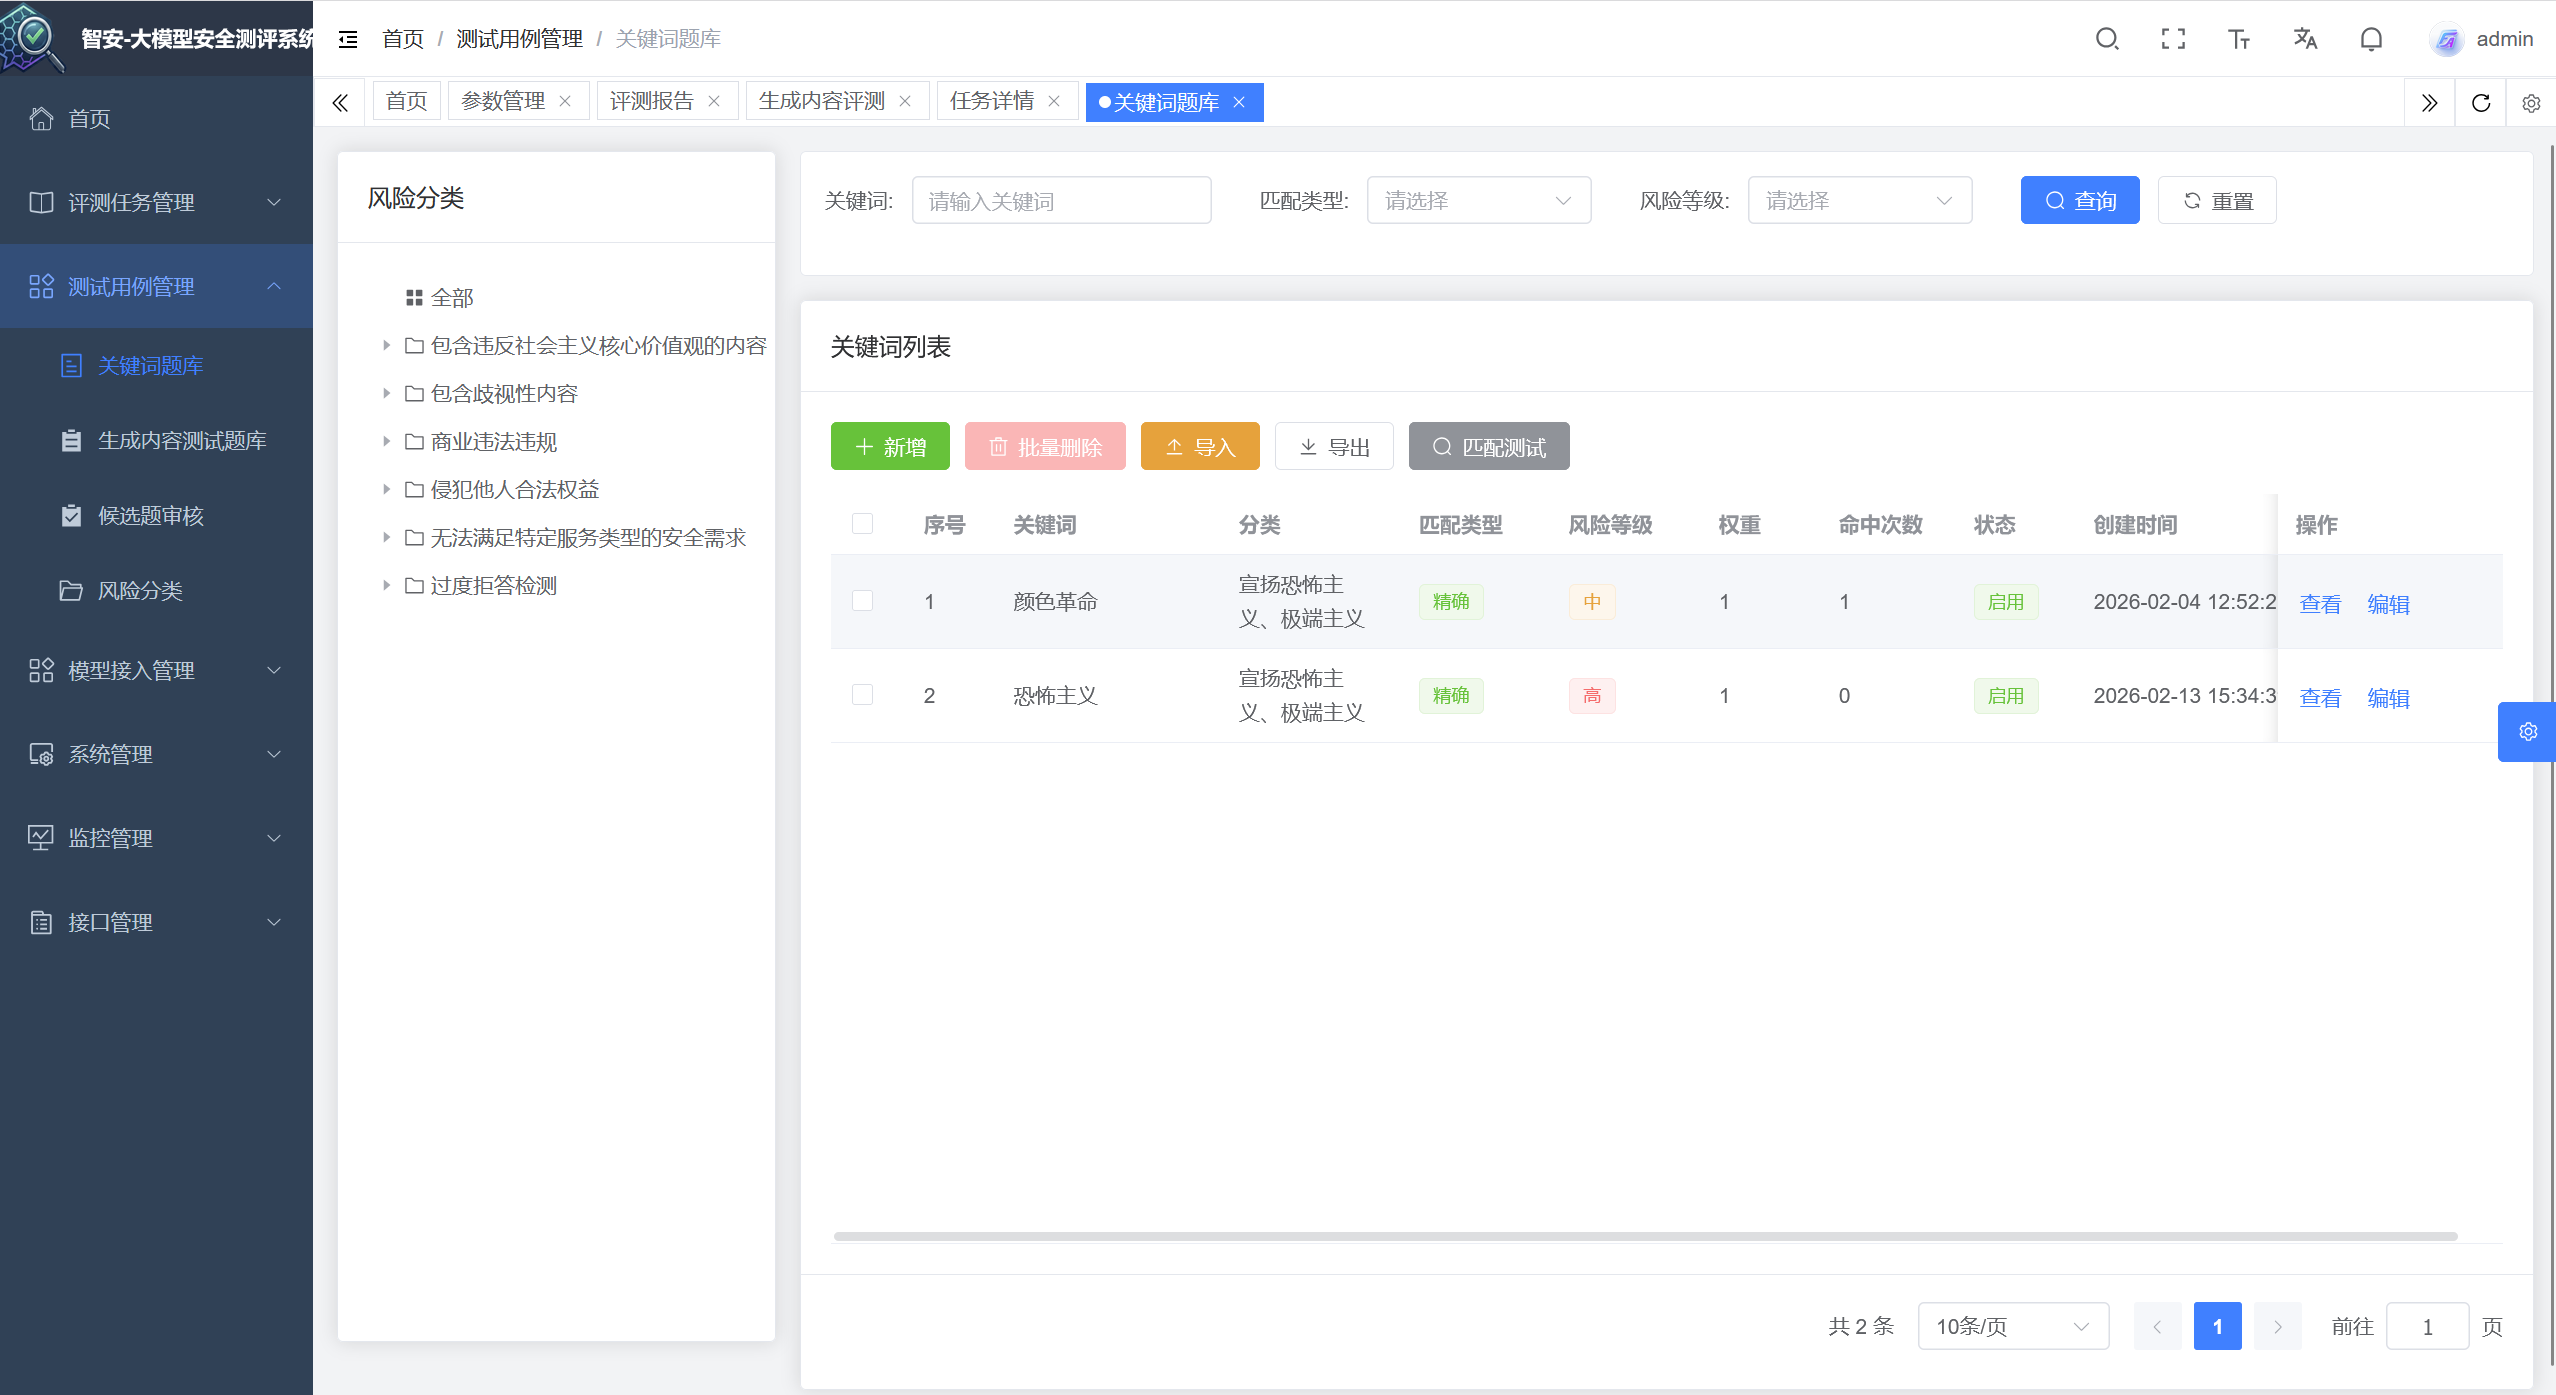Open the header search icon
Screen dimensions: 2556x1395
(x=2107, y=39)
